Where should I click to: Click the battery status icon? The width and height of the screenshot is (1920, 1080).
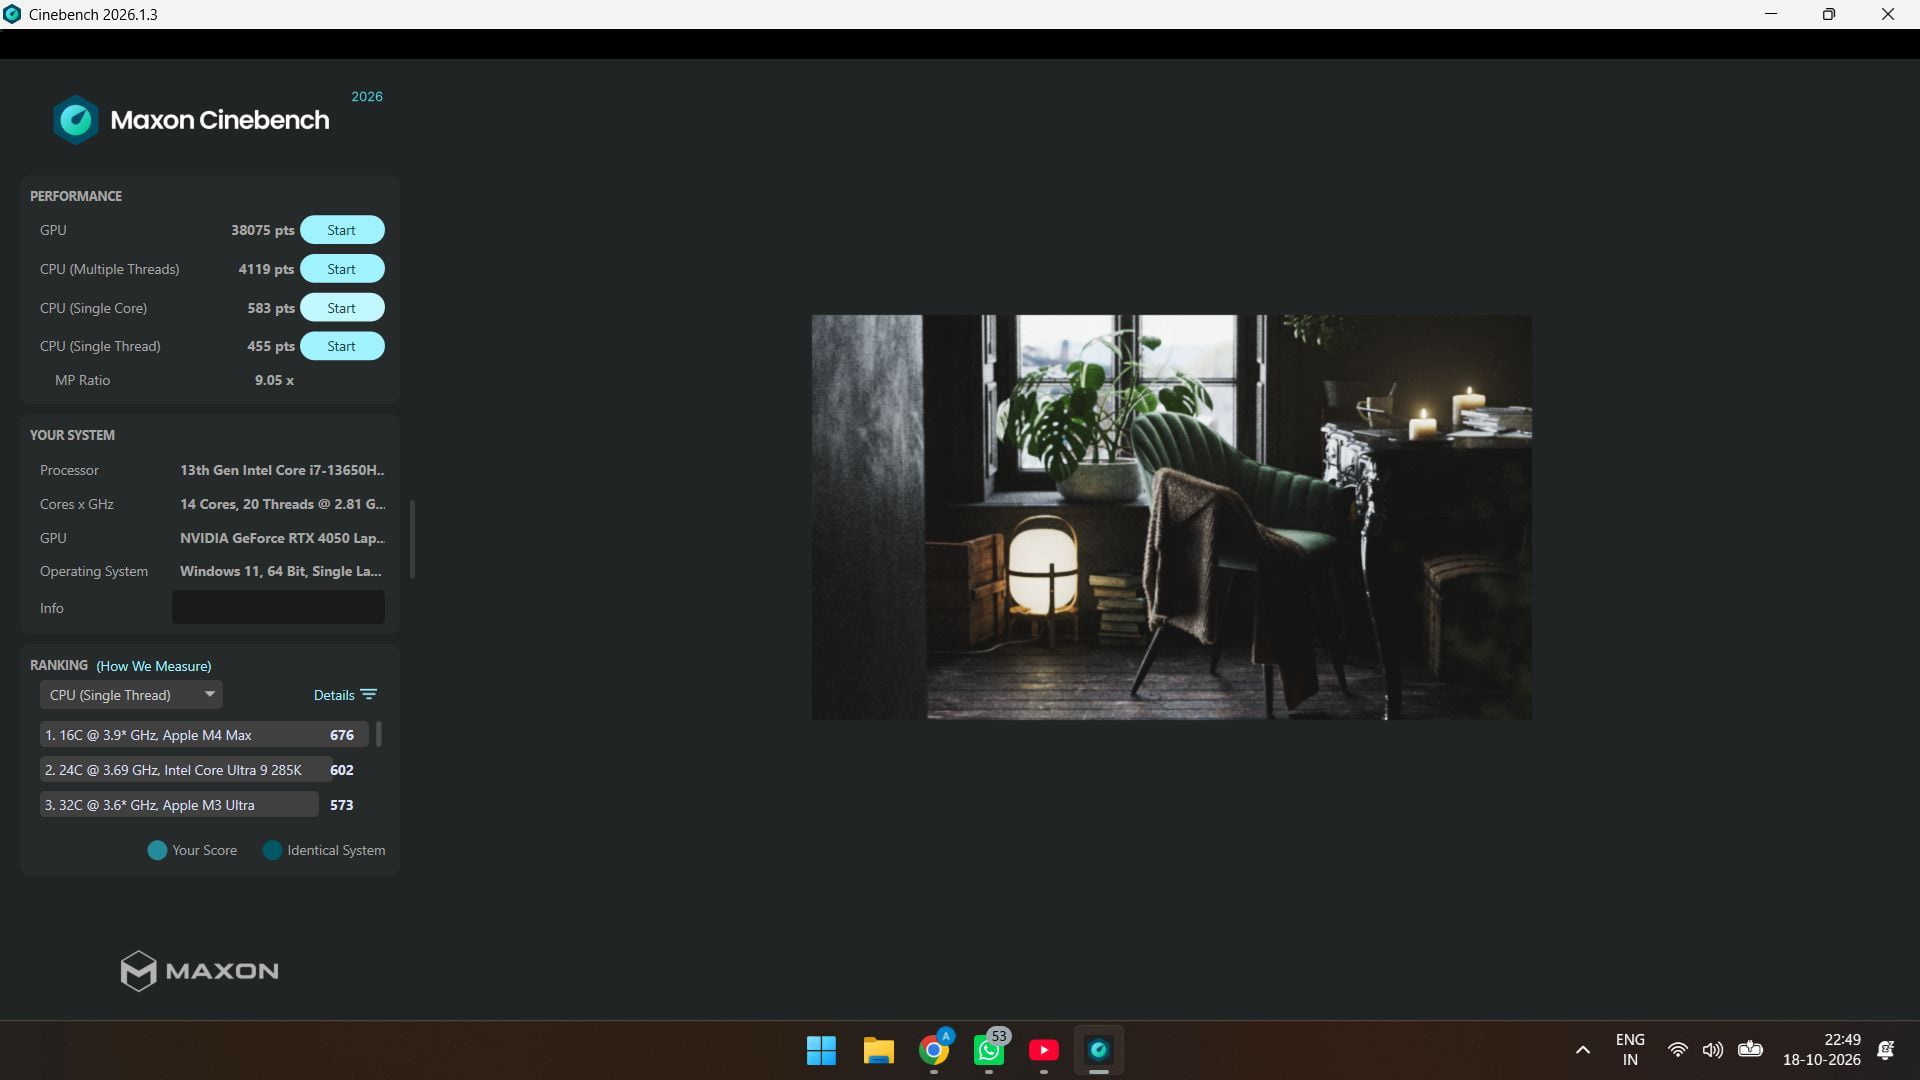[1750, 1049]
